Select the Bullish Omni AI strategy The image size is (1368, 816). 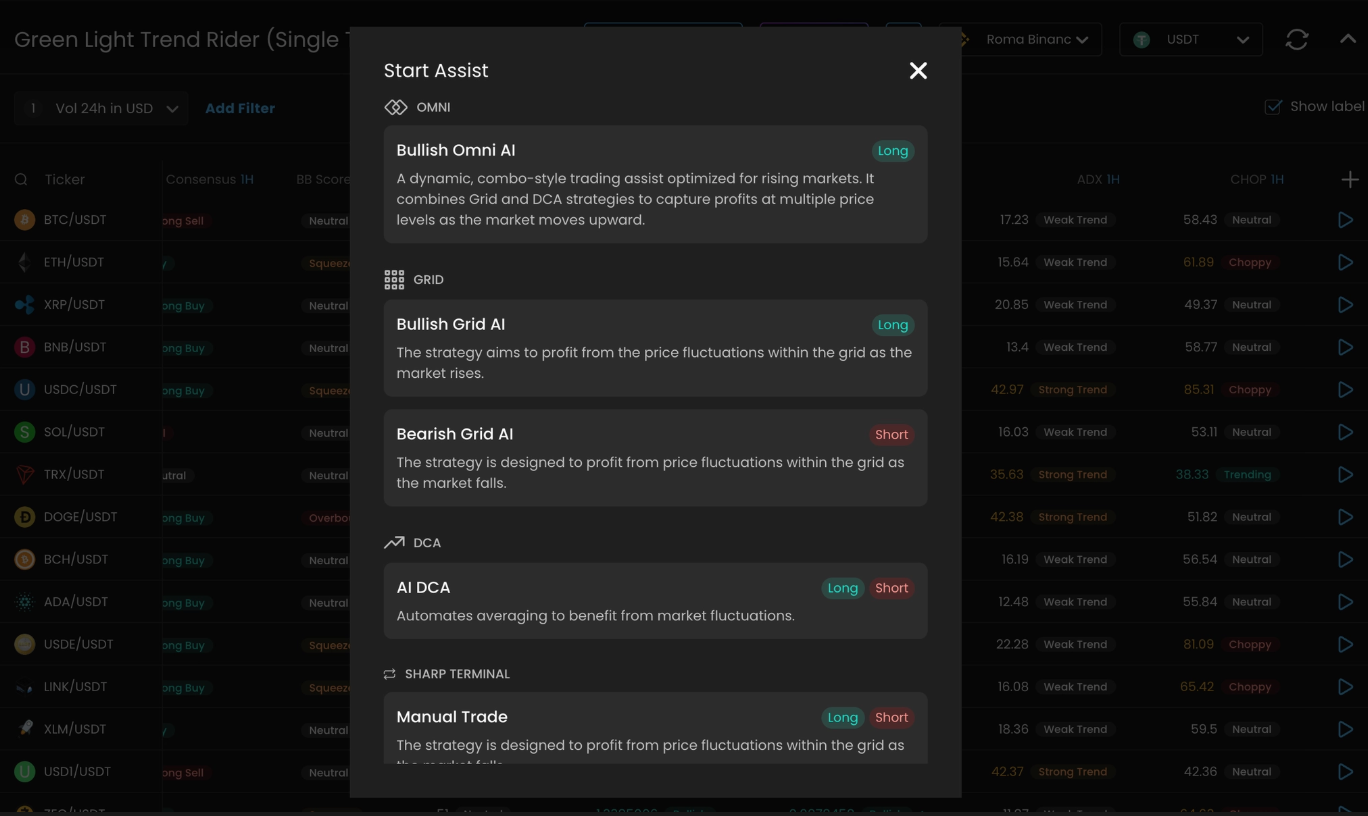point(655,184)
